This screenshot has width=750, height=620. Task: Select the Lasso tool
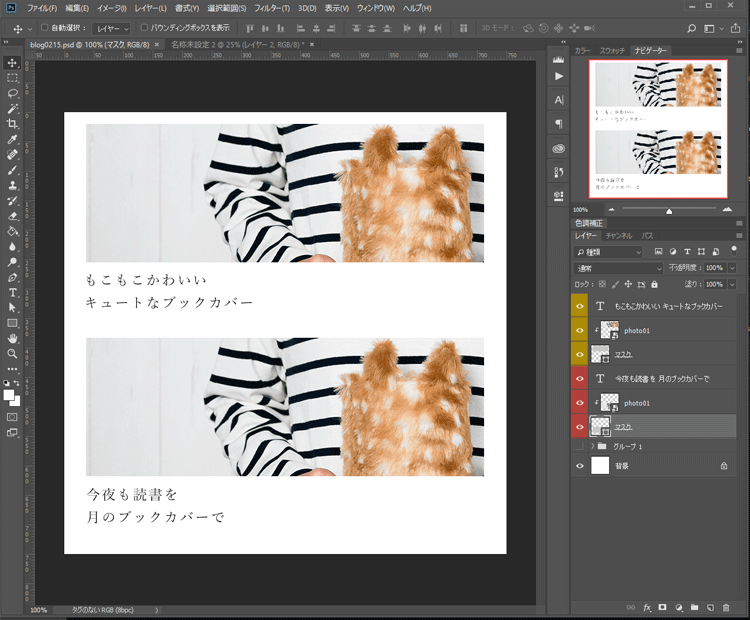pyautogui.click(x=12, y=93)
